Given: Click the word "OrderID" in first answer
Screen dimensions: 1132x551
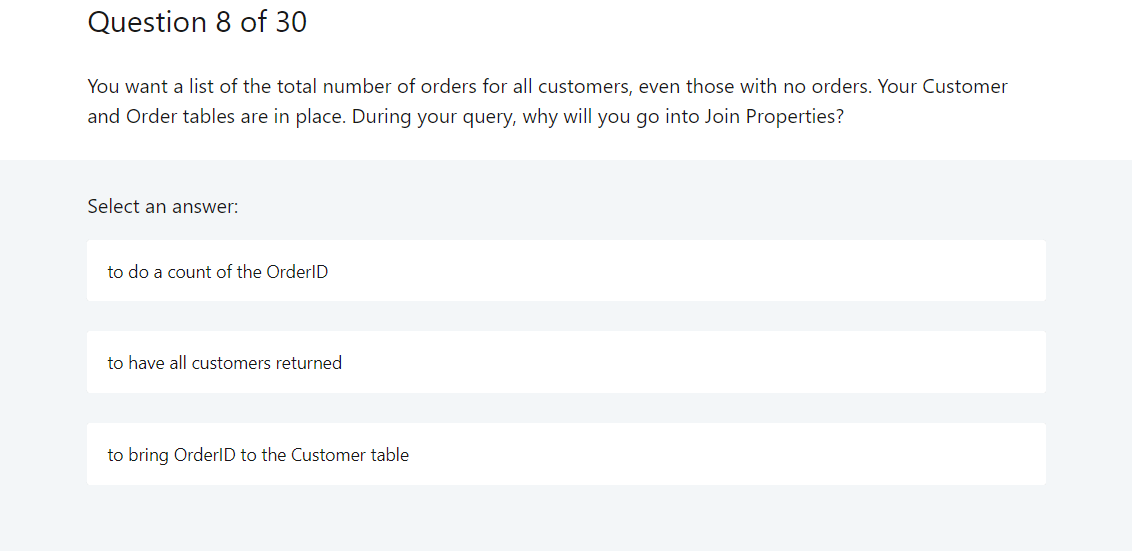Looking at the screenshot, I should [x=297, y=272].
